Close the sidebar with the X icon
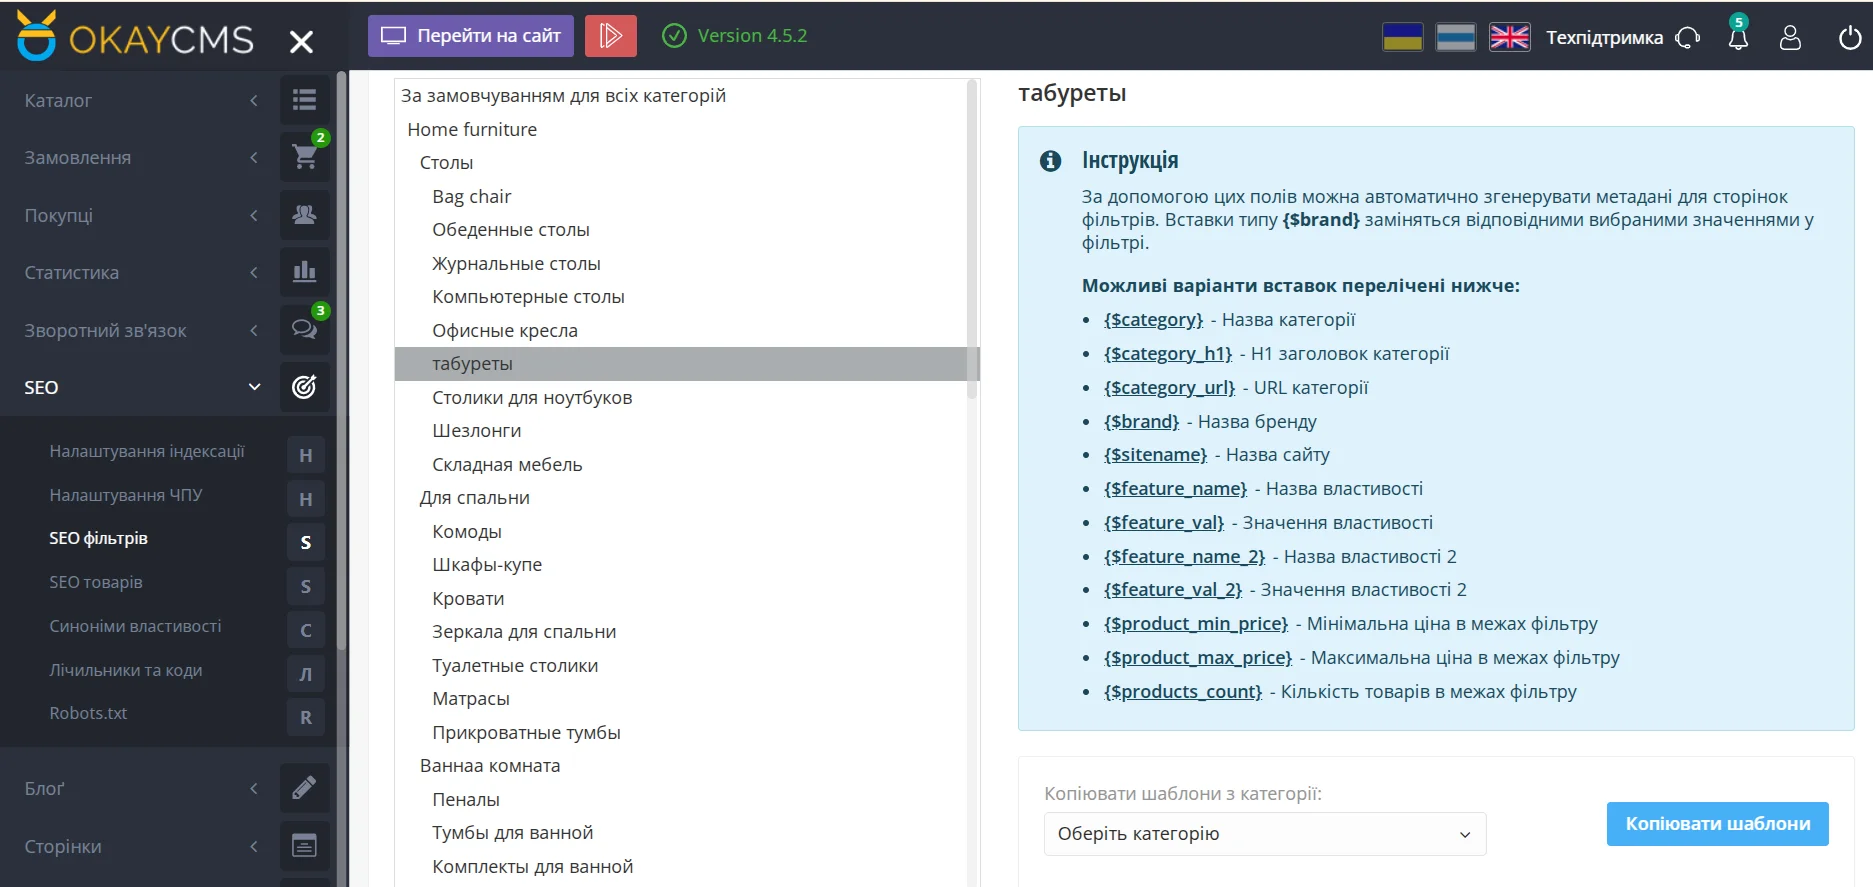The width and height of the screenshot is (1873, 887). [301, 41]
